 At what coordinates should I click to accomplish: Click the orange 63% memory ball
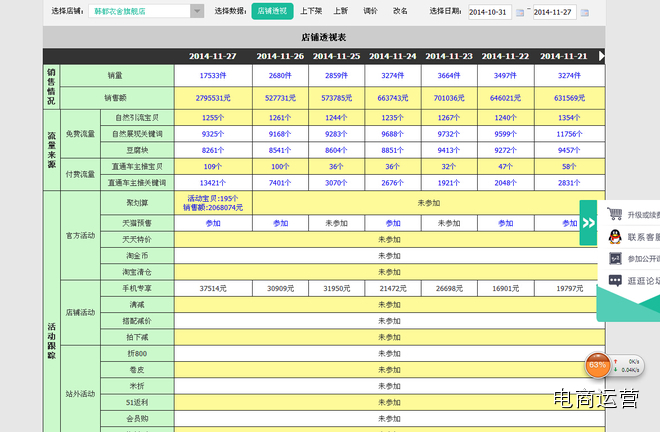click(597, 365)
